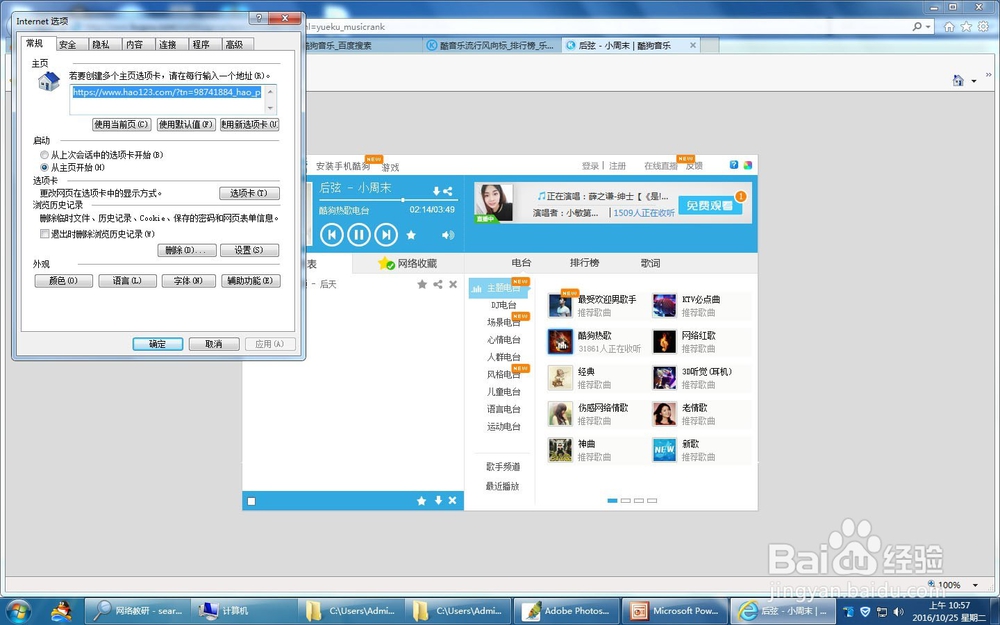Click 选项卡(T) button
1000x625 pixels.
coord(249,193)
